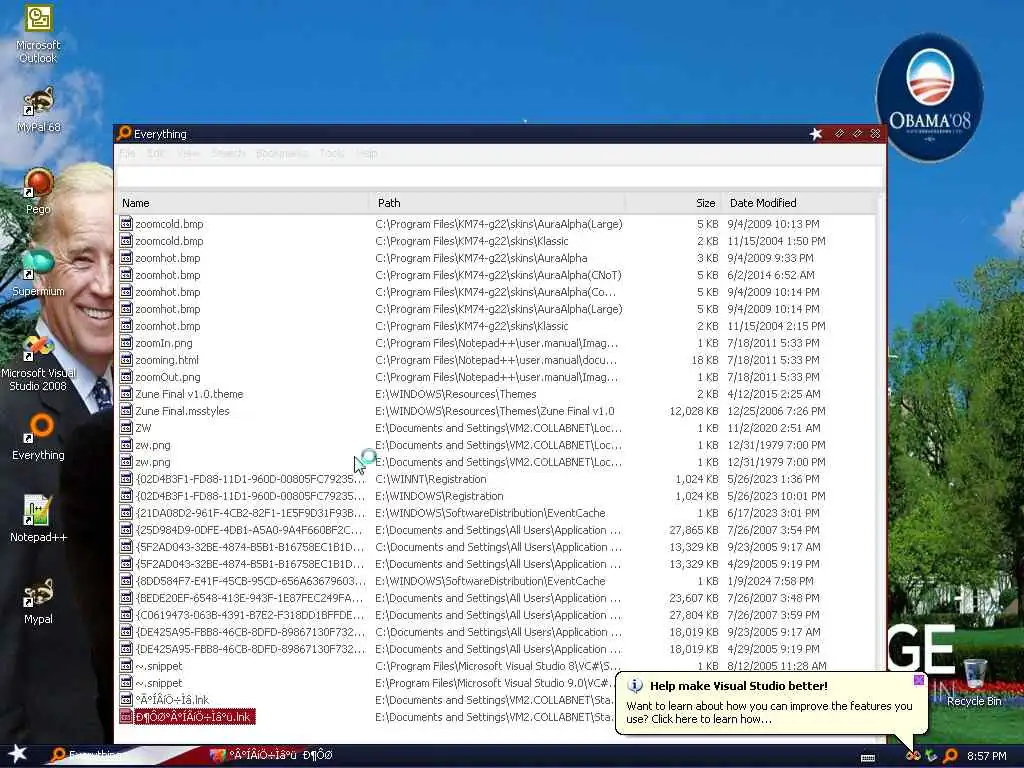This screenshot has height=768, width=1024.
Task: Click the Everything search input field
Action: point(500,176)
